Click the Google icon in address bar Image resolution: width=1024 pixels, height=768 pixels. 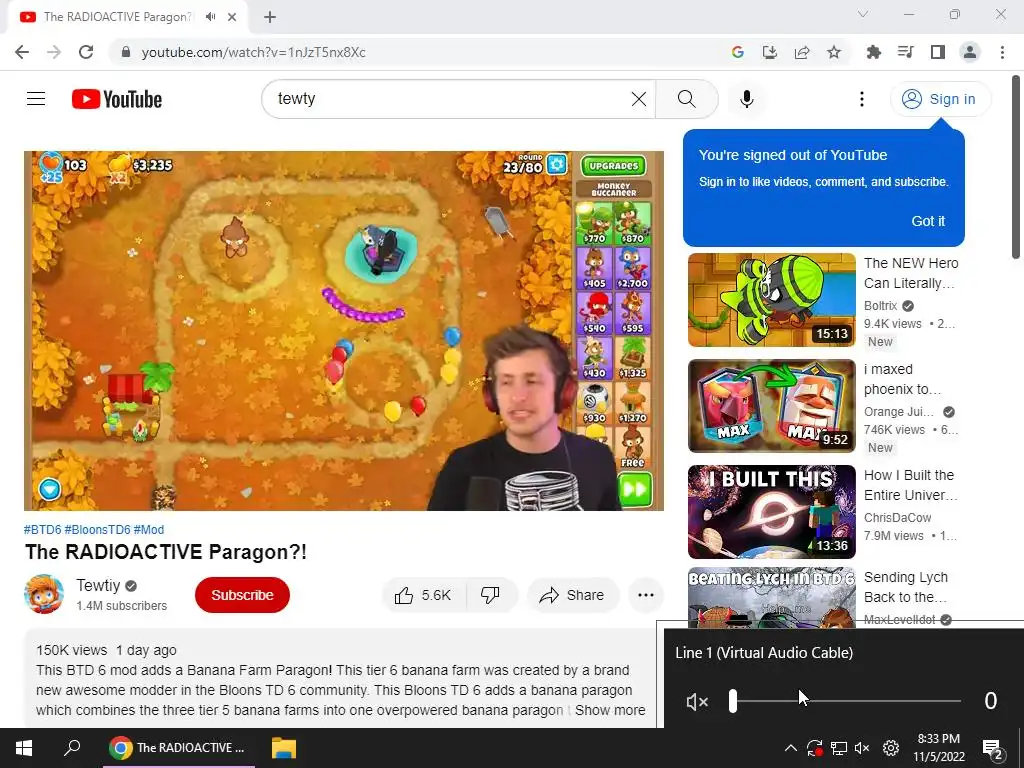pos(738,52)
